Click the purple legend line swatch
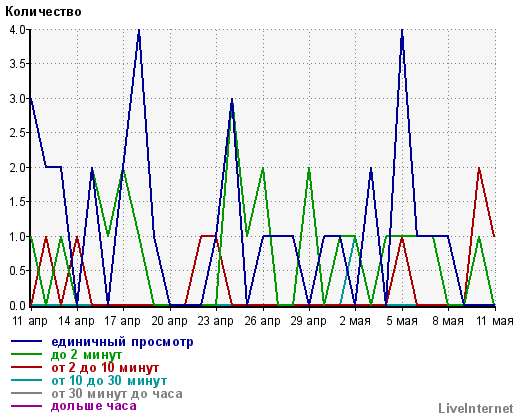 (x=26, y=406)
